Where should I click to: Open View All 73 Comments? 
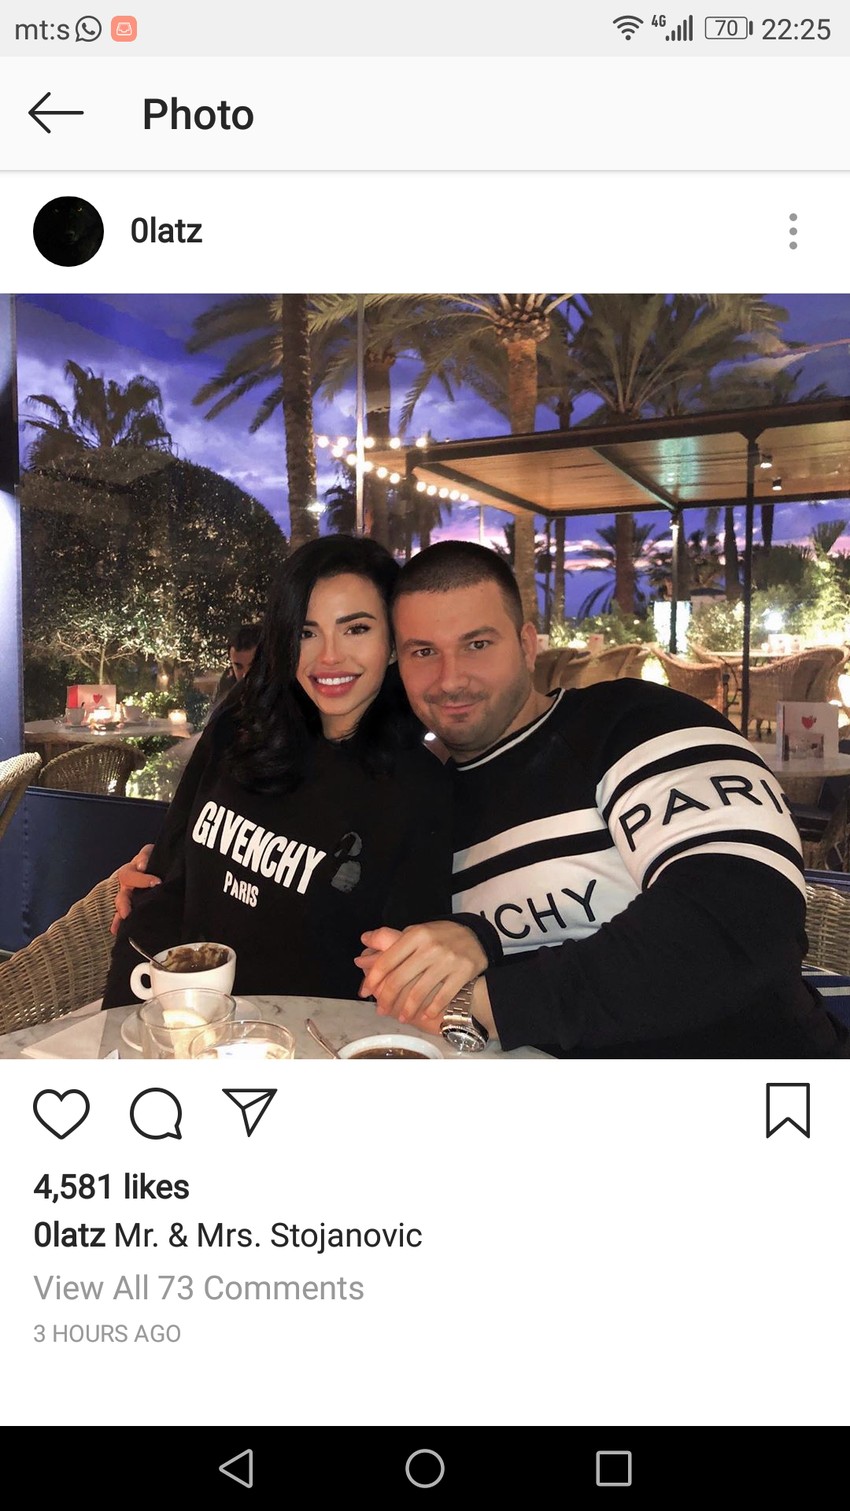click(x=199, y=1288)
